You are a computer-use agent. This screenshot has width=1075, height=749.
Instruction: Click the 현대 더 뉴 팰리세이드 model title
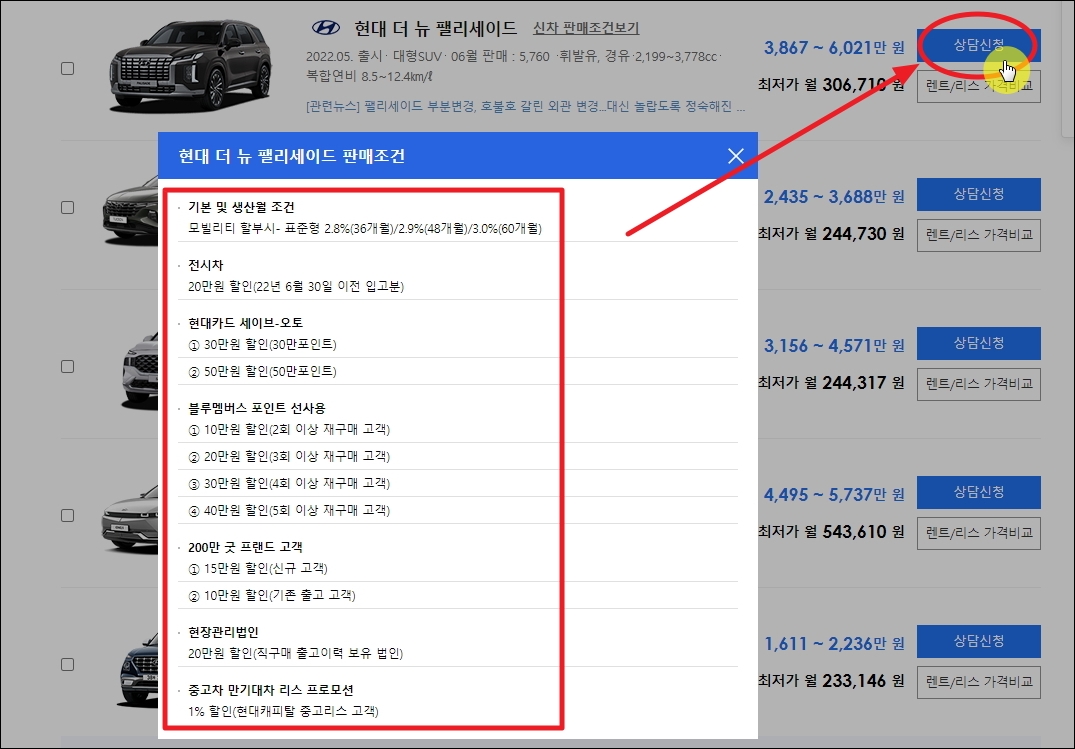[435, 28]
